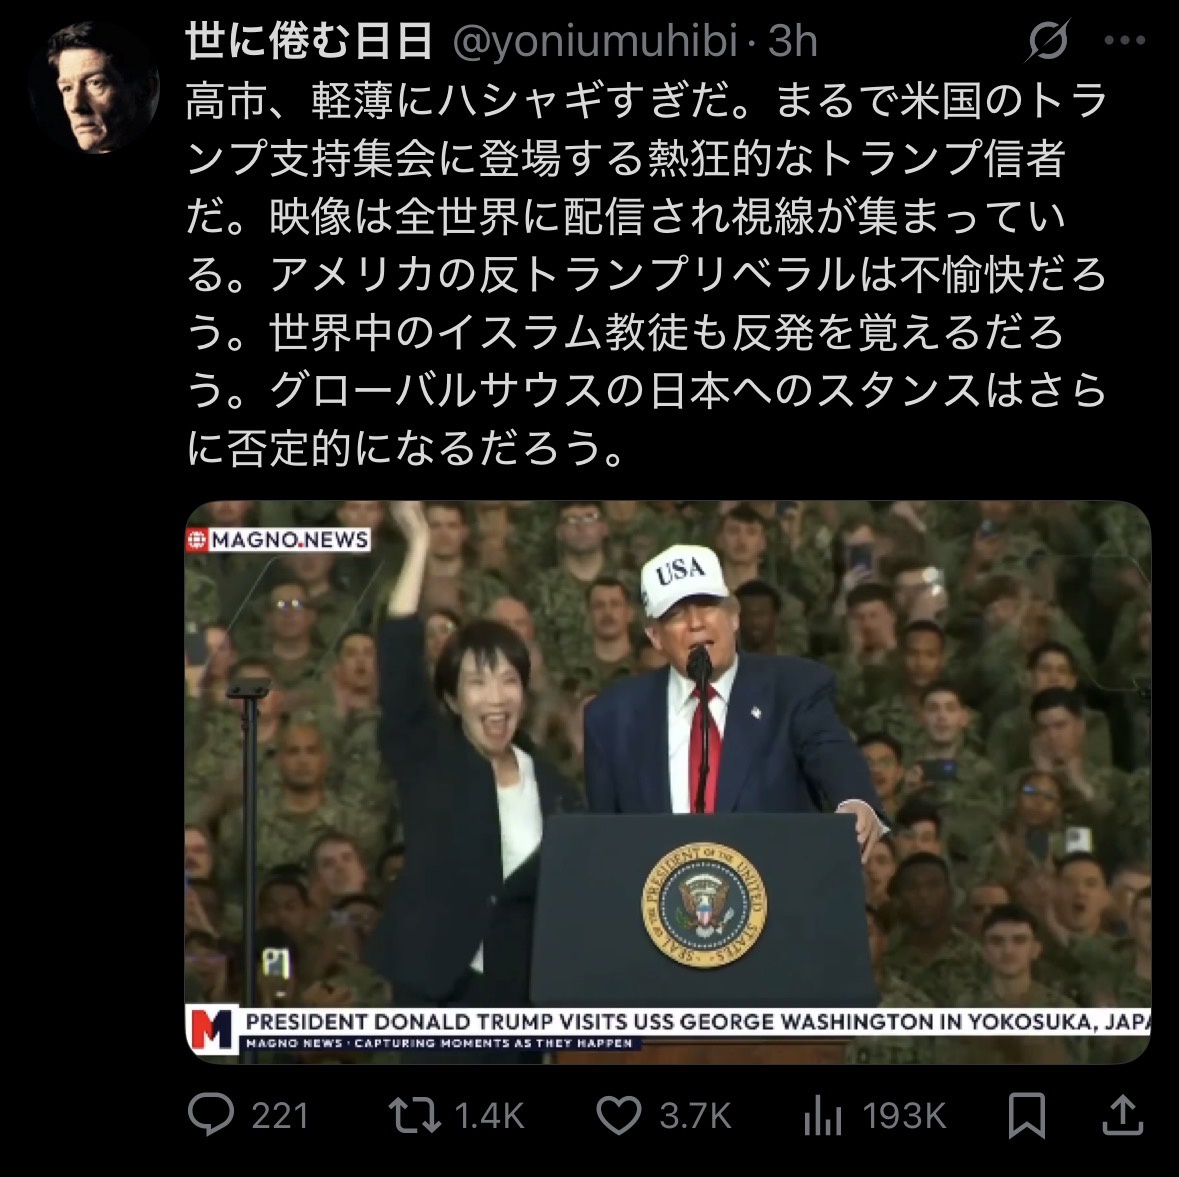Tap the 3h timestamp
This screenshot has width=1179, height=1177.
coord(793,41)
